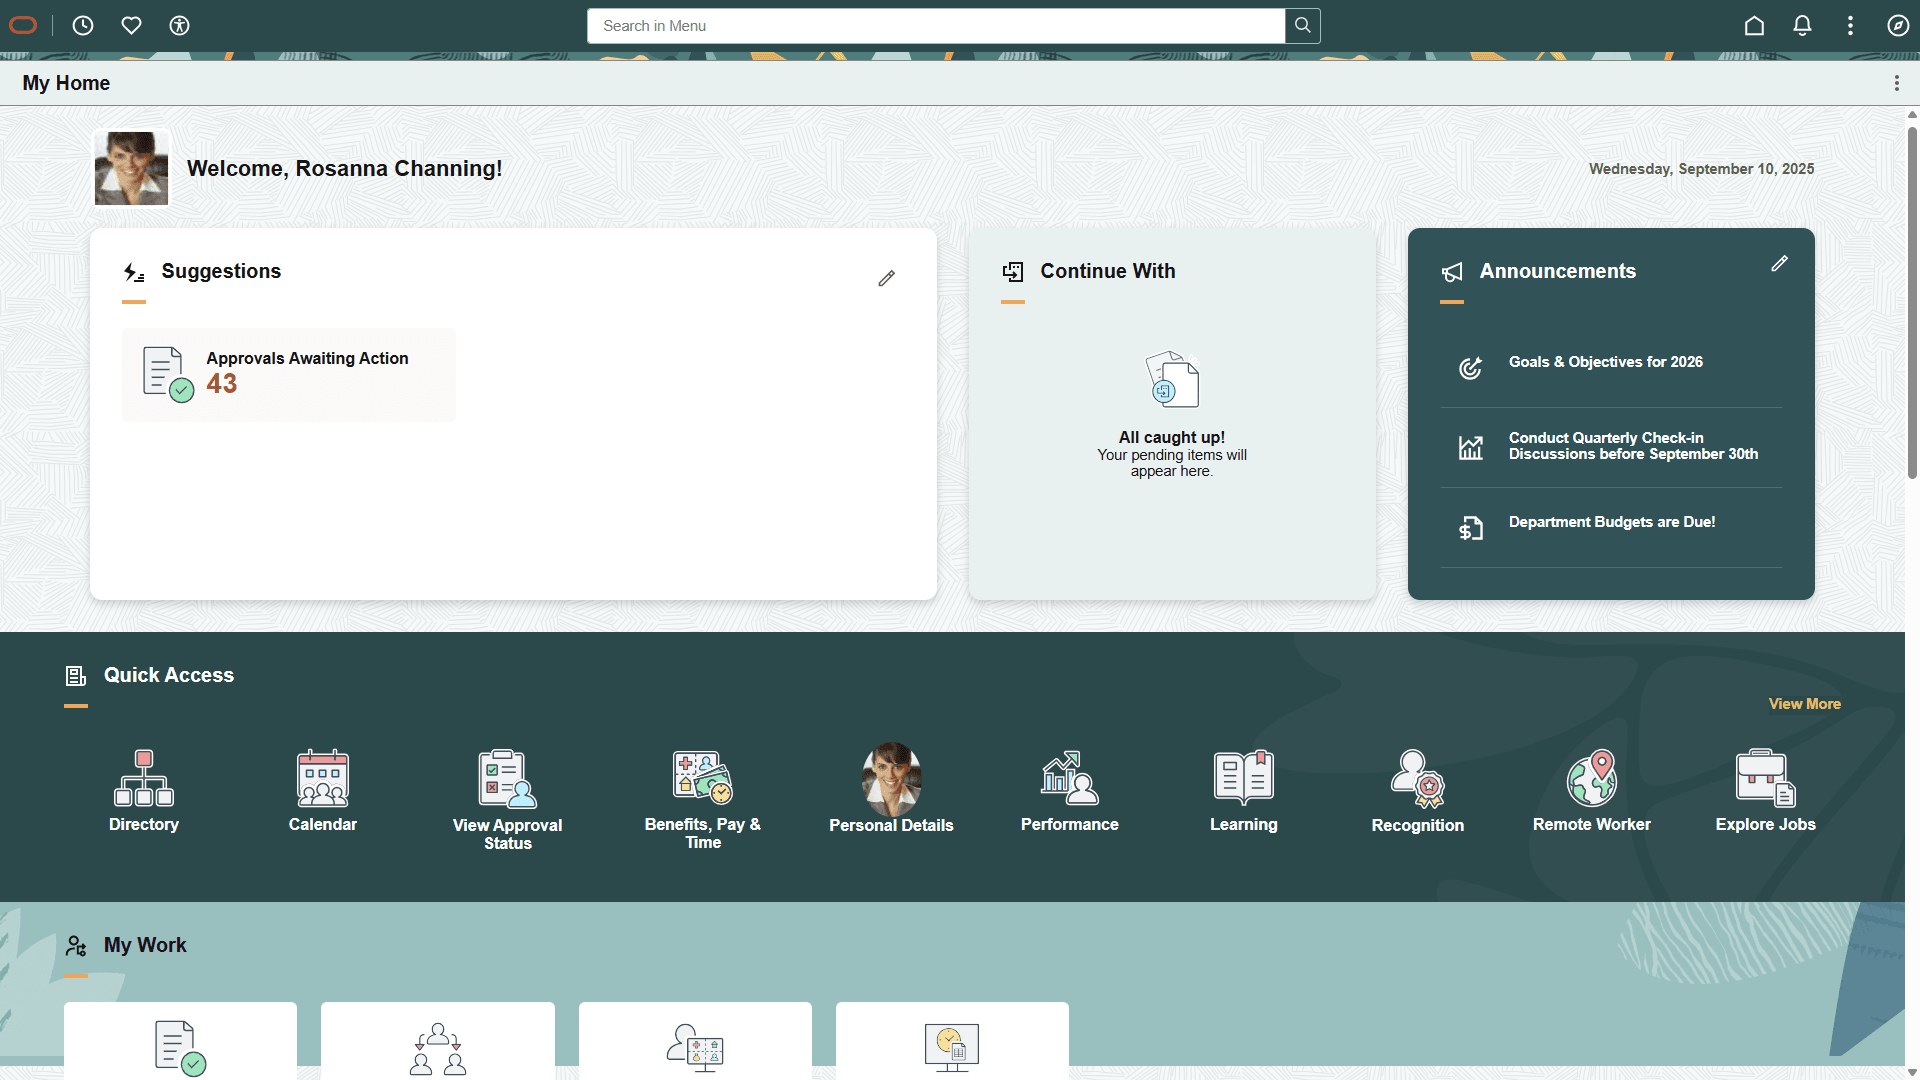Open Accessibility icon in top bar
This screenshot has width=1920, height=1080.
(x=179, y=26)
